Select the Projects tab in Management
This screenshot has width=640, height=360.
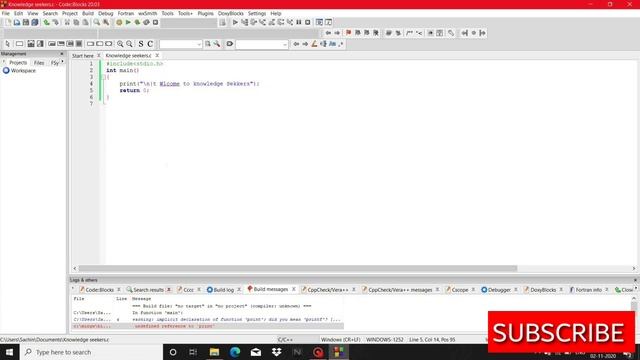(18, 63)
